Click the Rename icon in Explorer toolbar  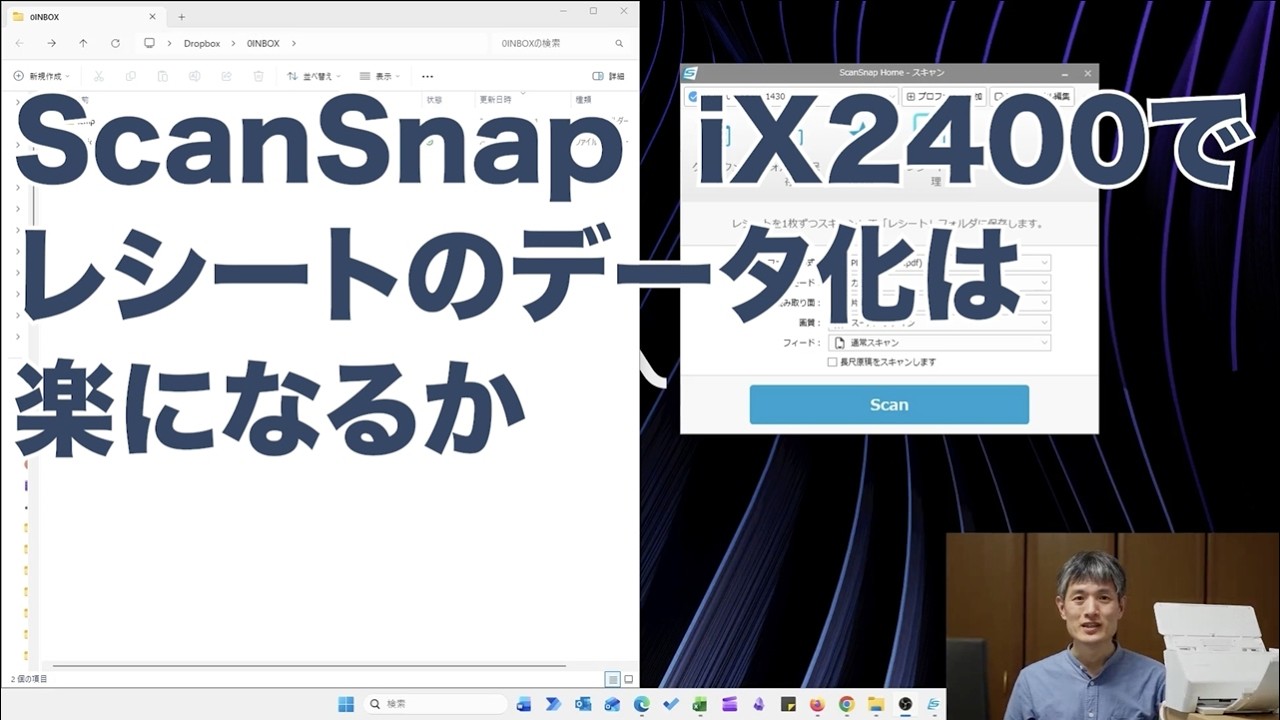tap(194, 76)
